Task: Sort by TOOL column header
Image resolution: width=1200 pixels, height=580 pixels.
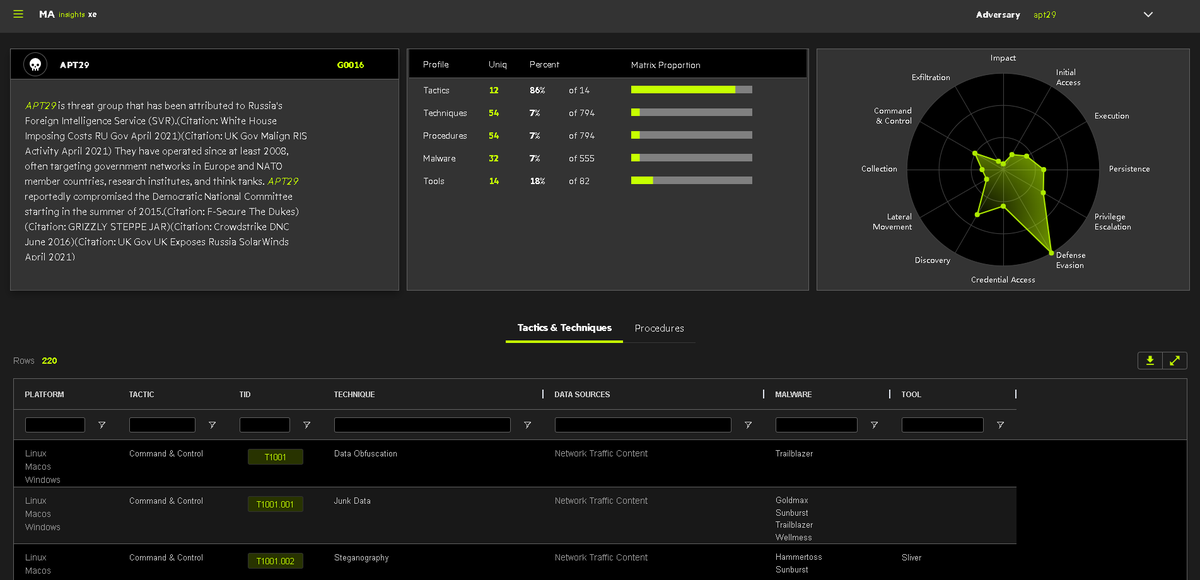Action: [912, 394]
